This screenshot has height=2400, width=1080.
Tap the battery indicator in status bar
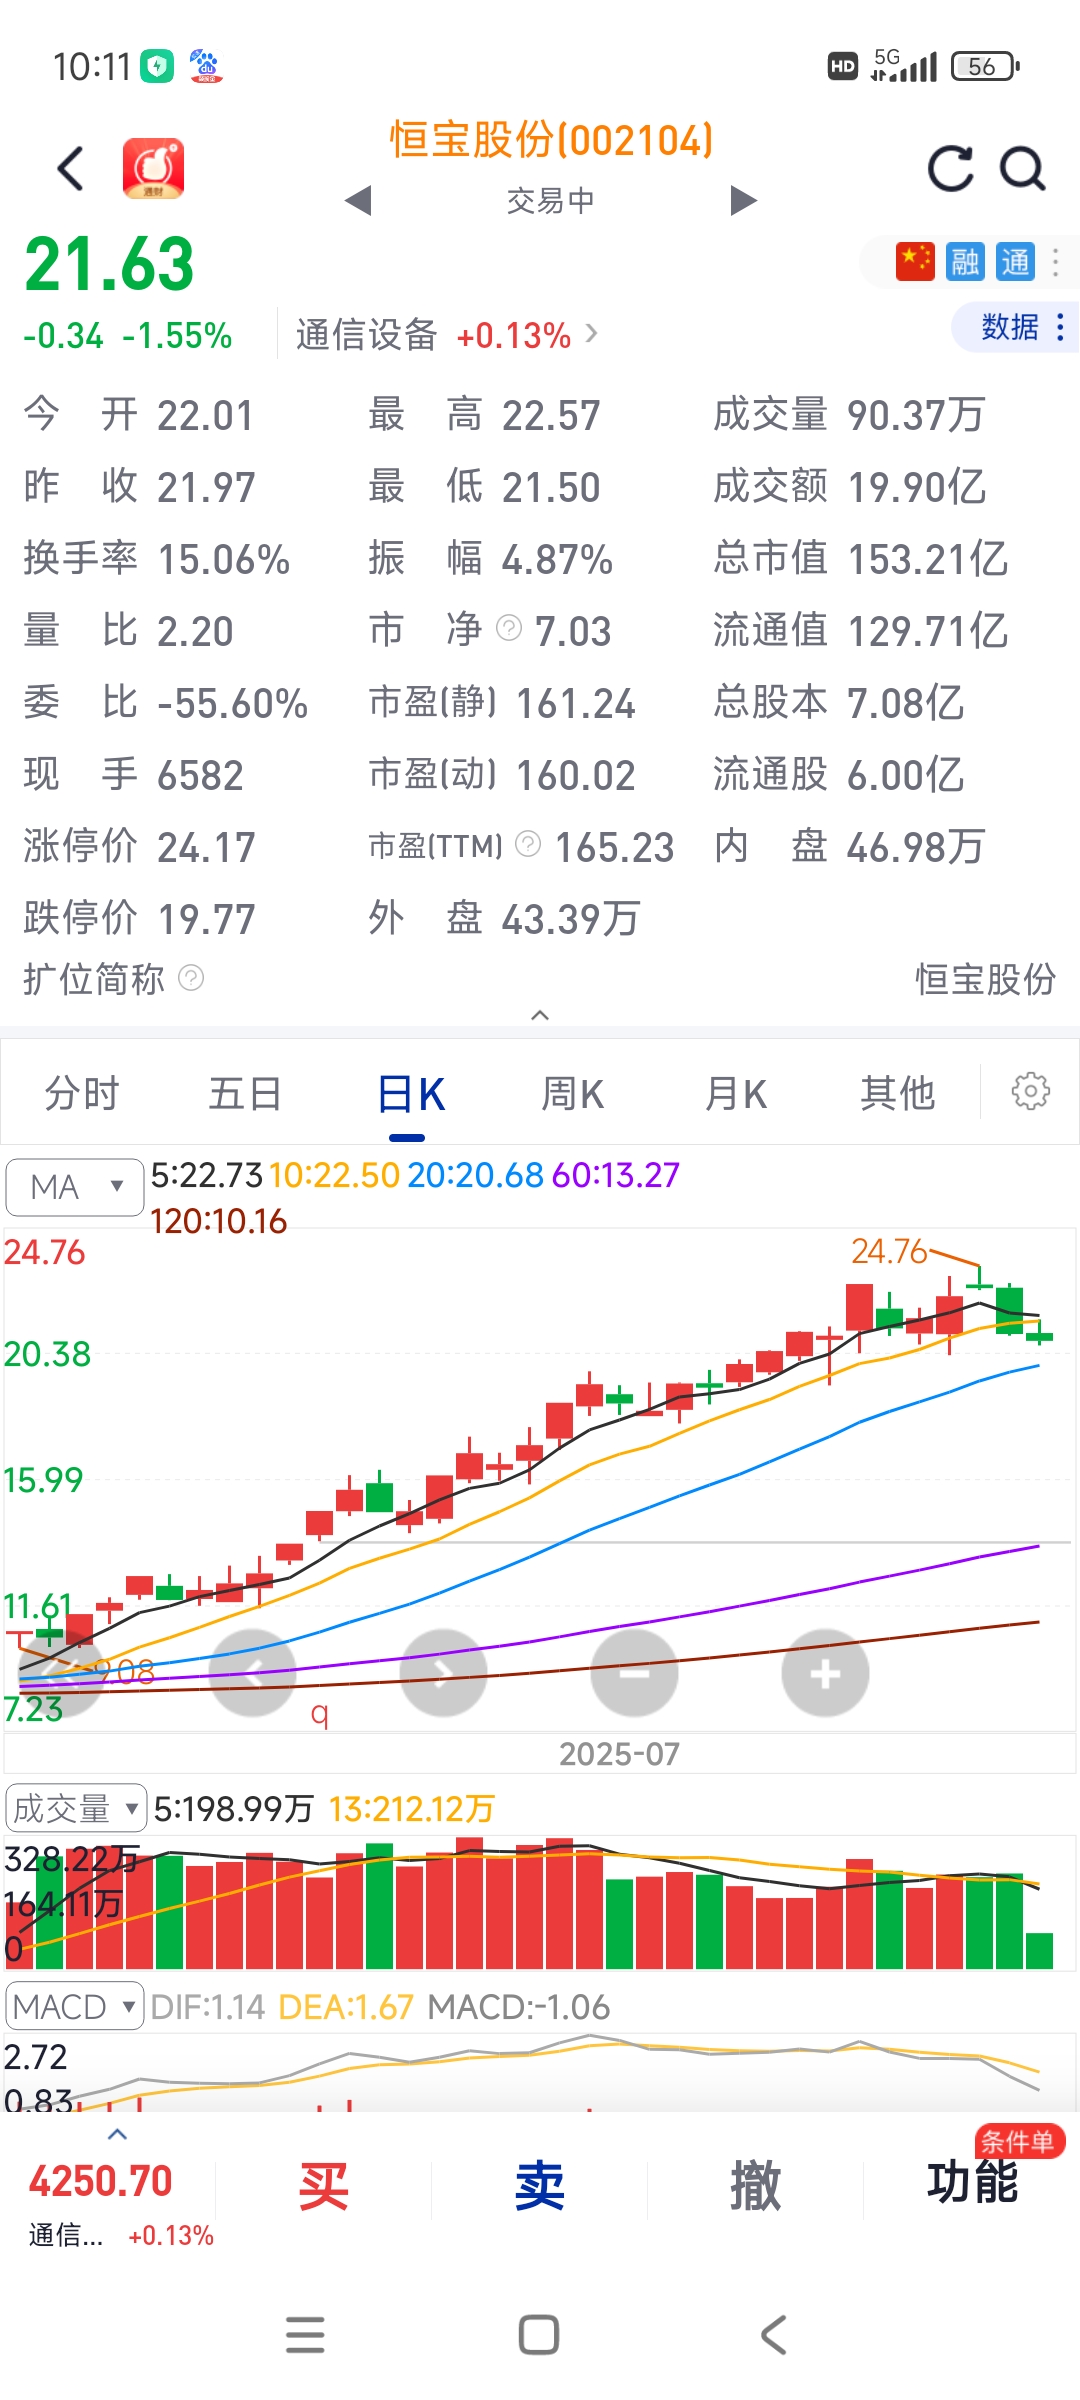pyautogui.click(x=984, y=67)
